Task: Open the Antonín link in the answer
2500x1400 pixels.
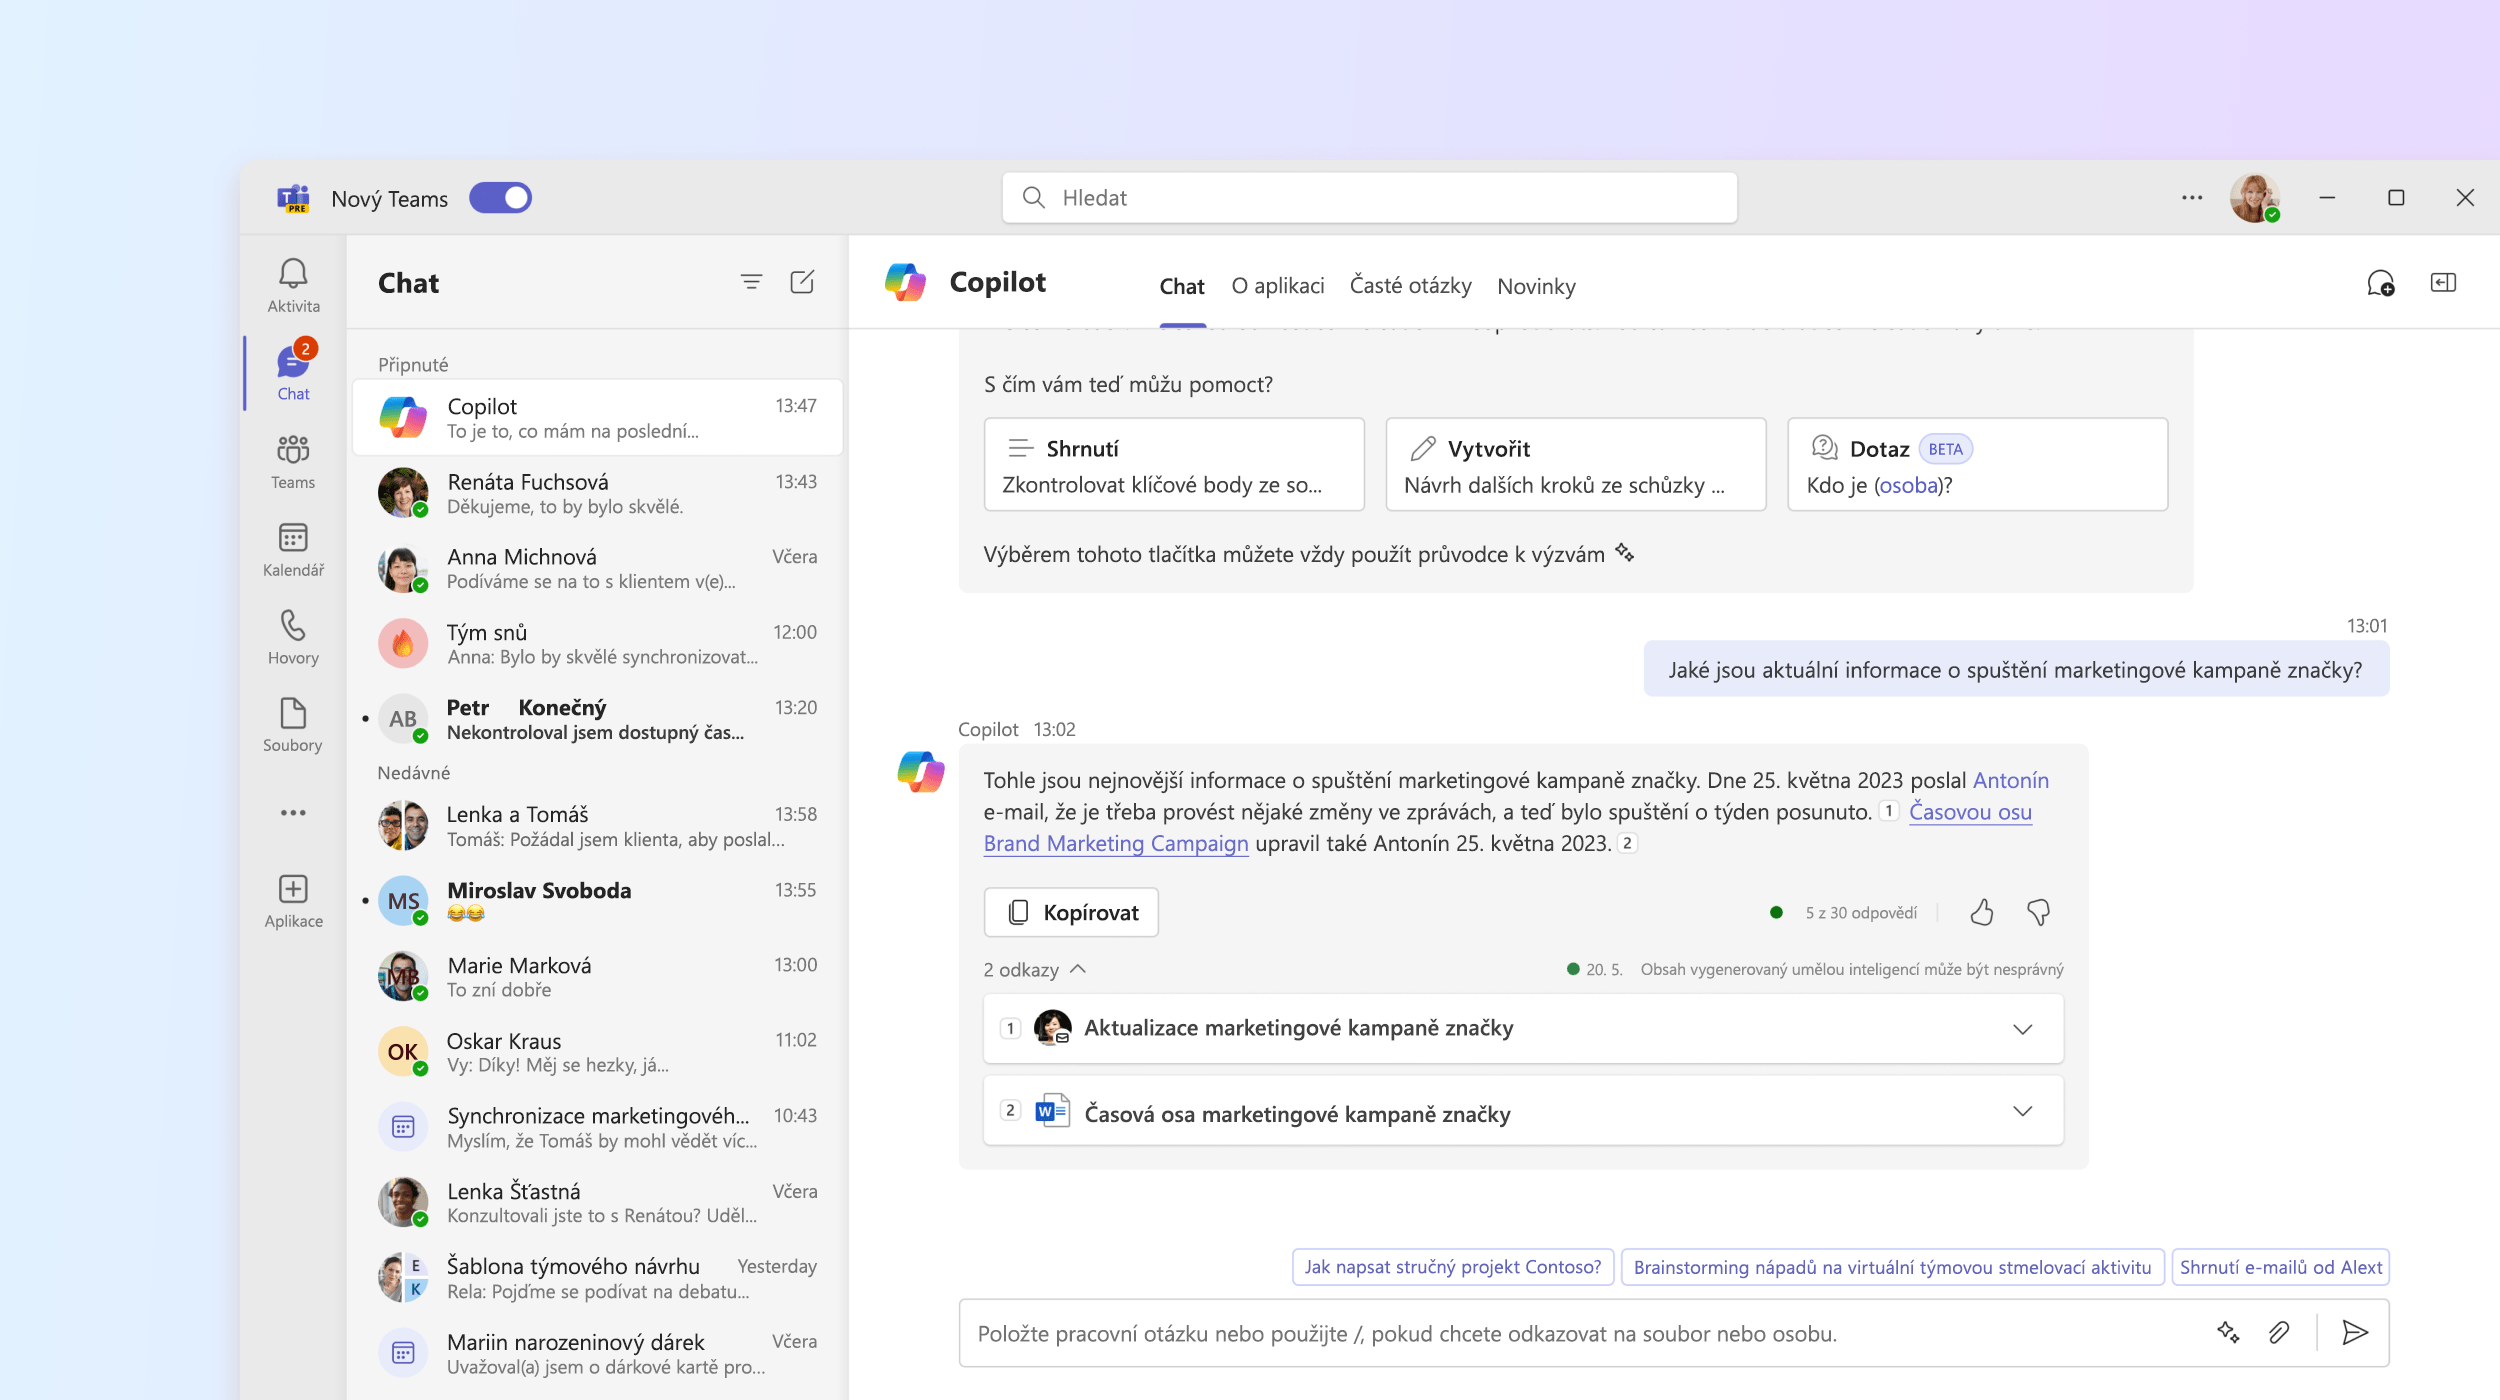Action: [x=2010, y=780]
